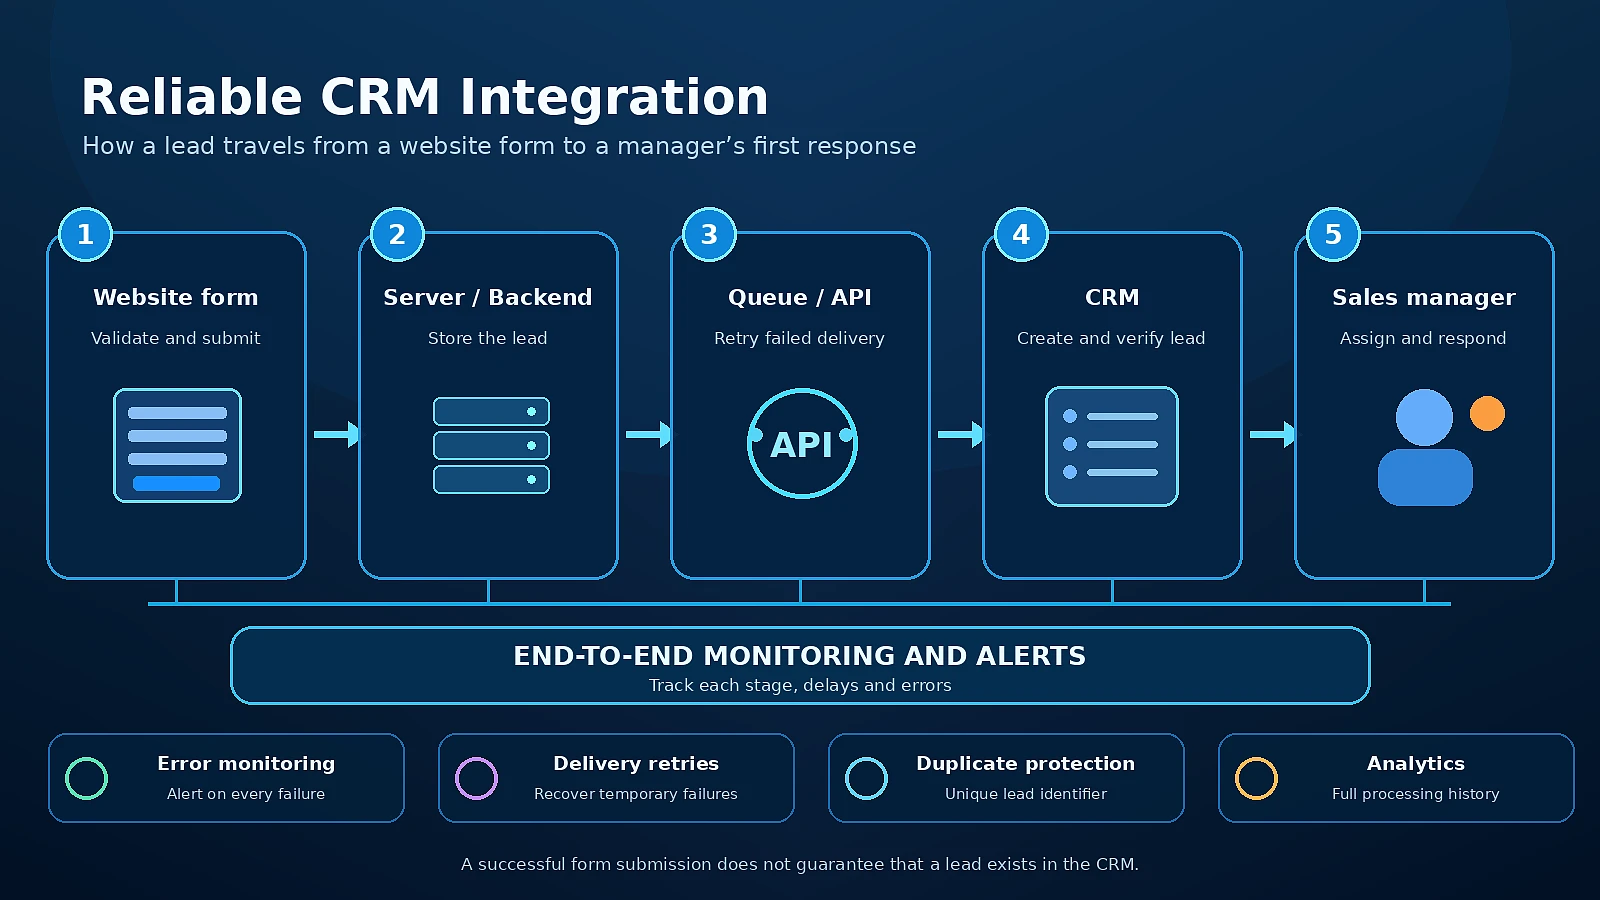Viewport: 1600px width, 900px height.
Task: Select the "Website form" heading
Action: (176, 297)
